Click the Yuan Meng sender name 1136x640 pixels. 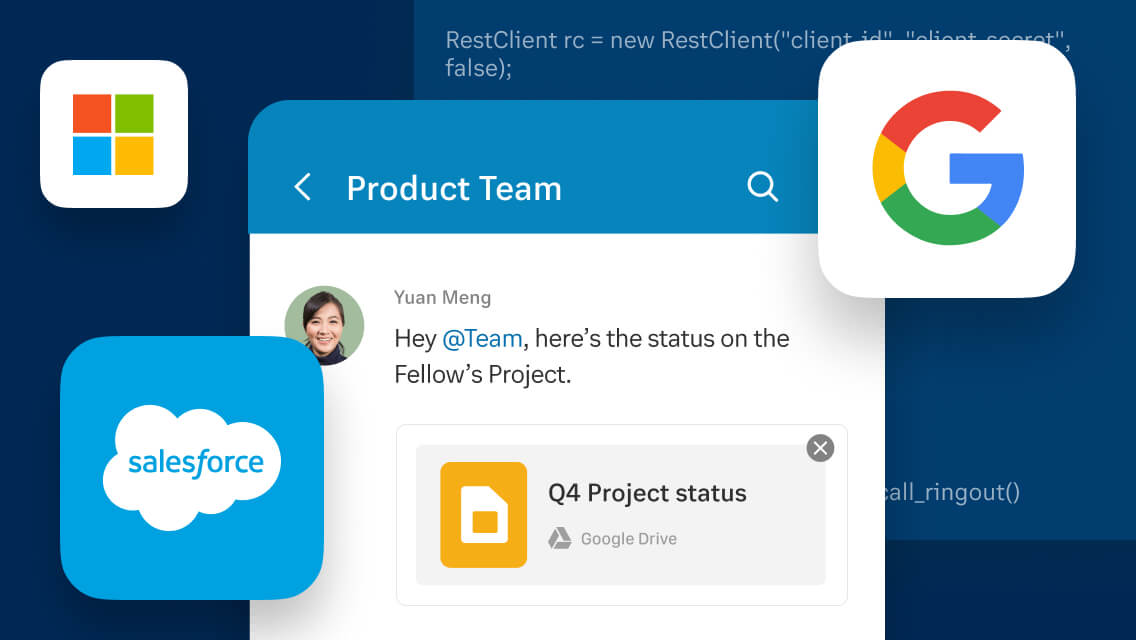click(x=442, y=298)
